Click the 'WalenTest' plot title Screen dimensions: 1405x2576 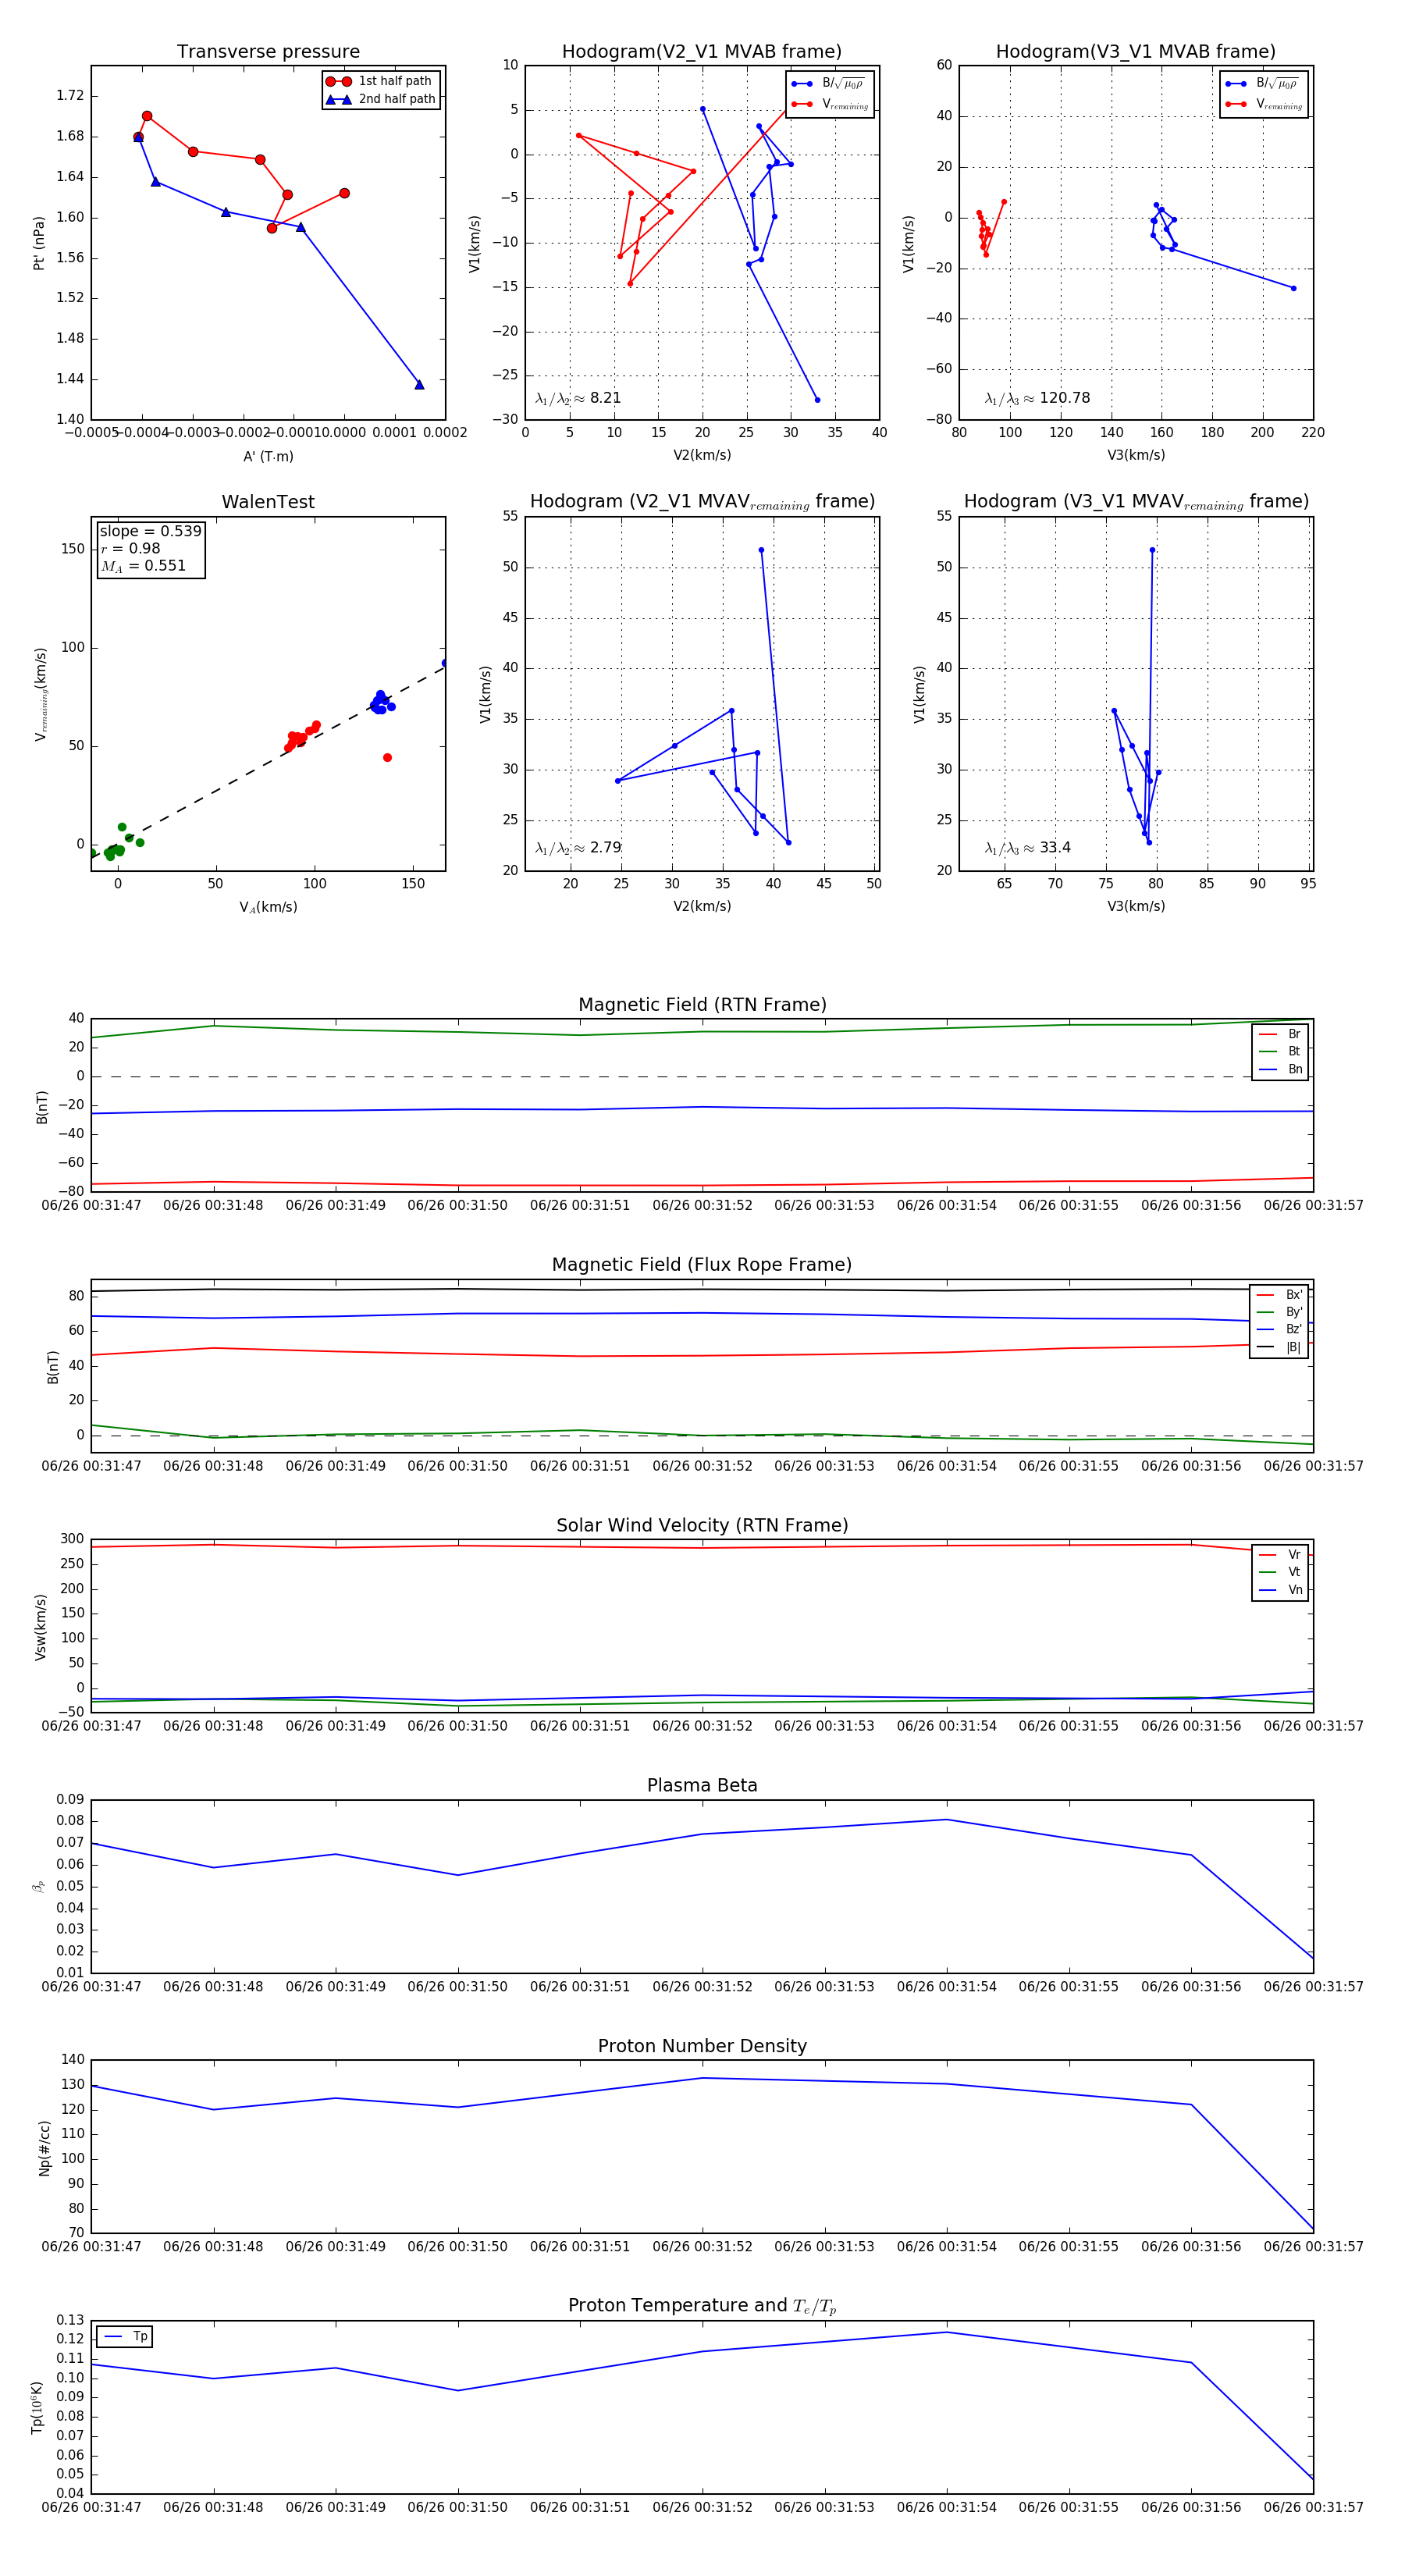(x=268, y=502)
